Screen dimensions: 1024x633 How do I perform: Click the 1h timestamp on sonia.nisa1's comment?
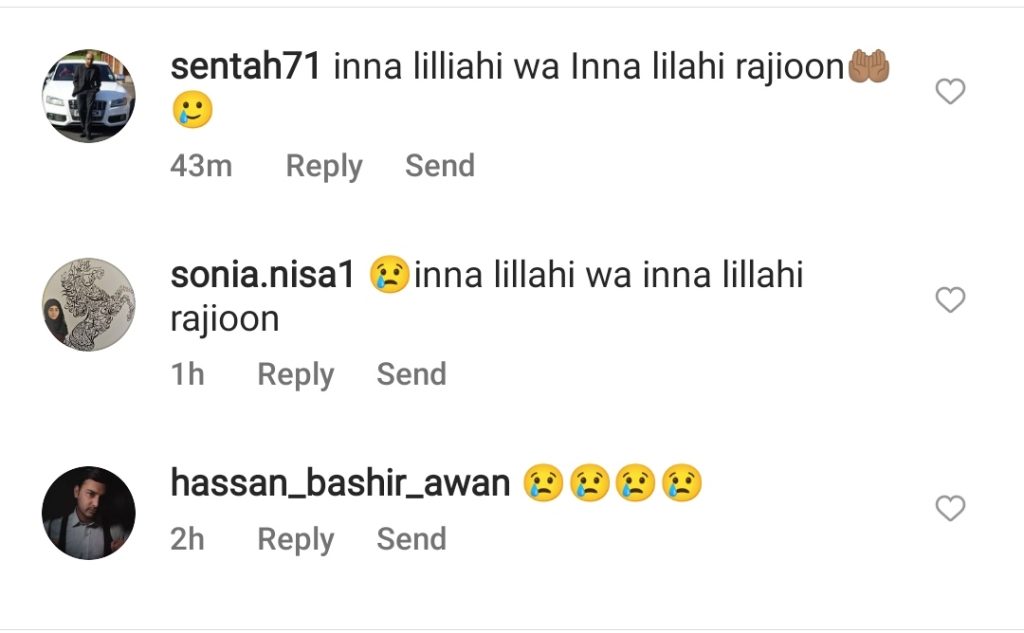point(187,374)
